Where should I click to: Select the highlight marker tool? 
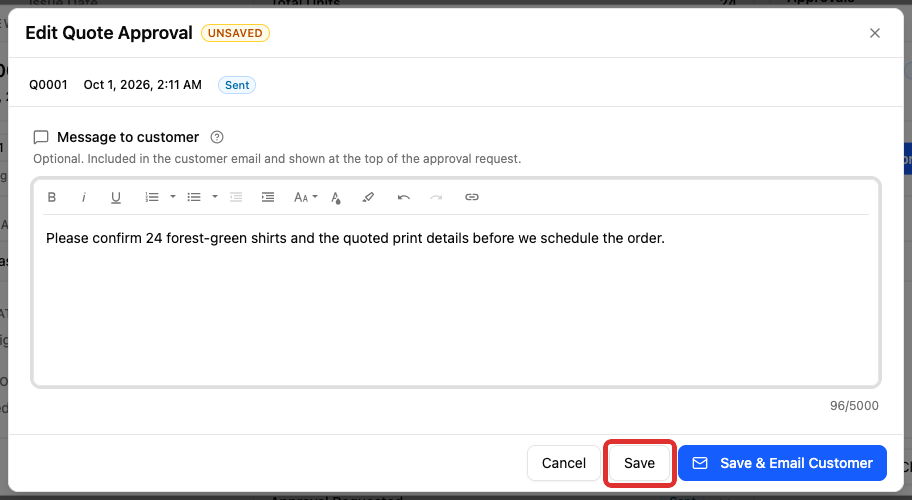pyautogui.click(x=368, y=197)
